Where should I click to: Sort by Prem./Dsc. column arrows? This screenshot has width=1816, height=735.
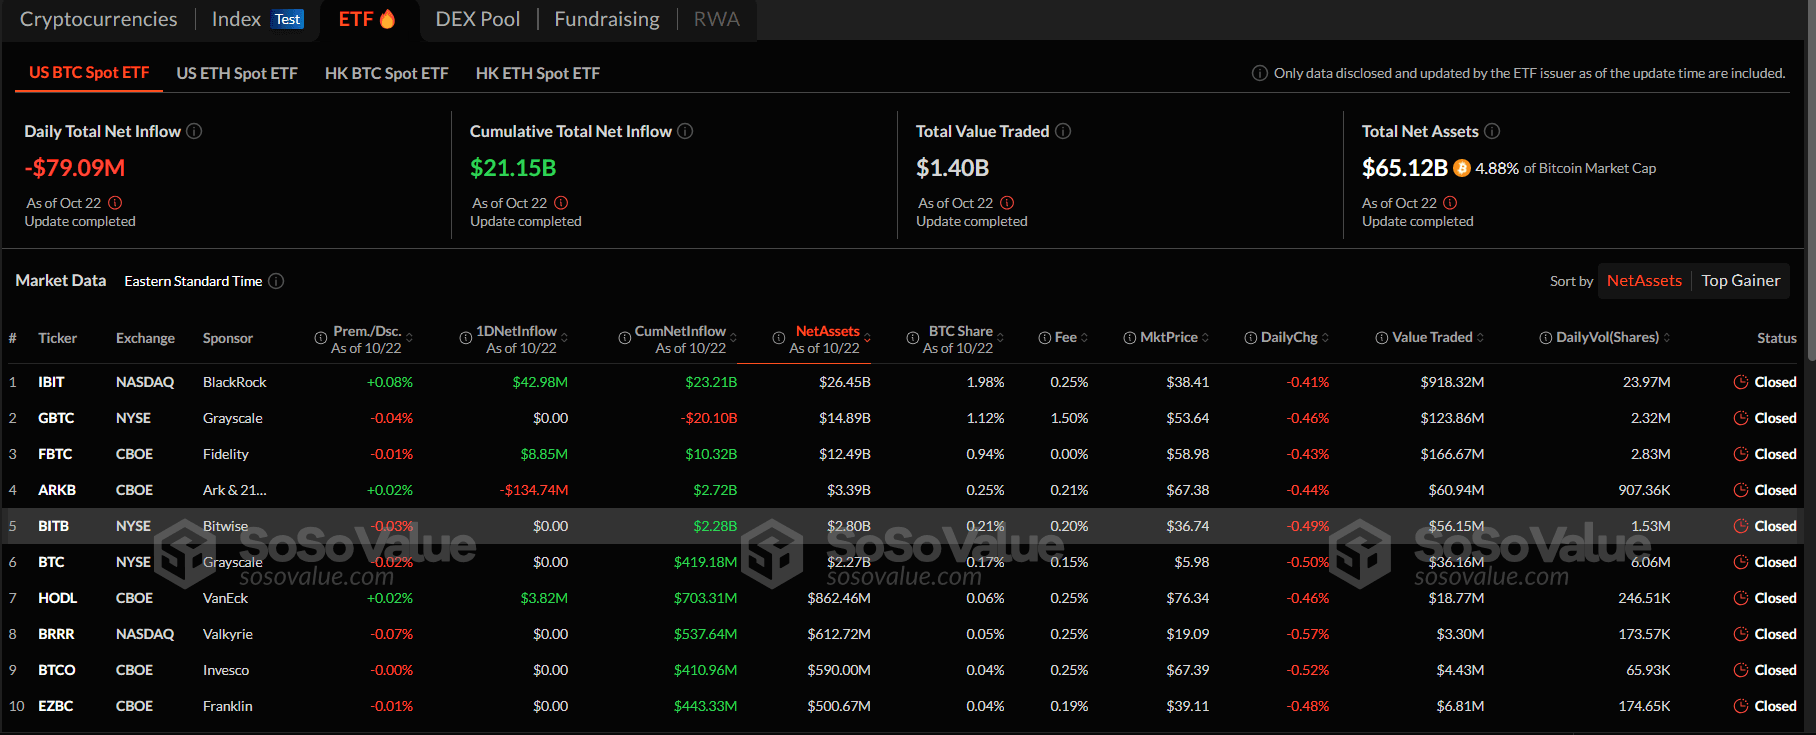409,337
